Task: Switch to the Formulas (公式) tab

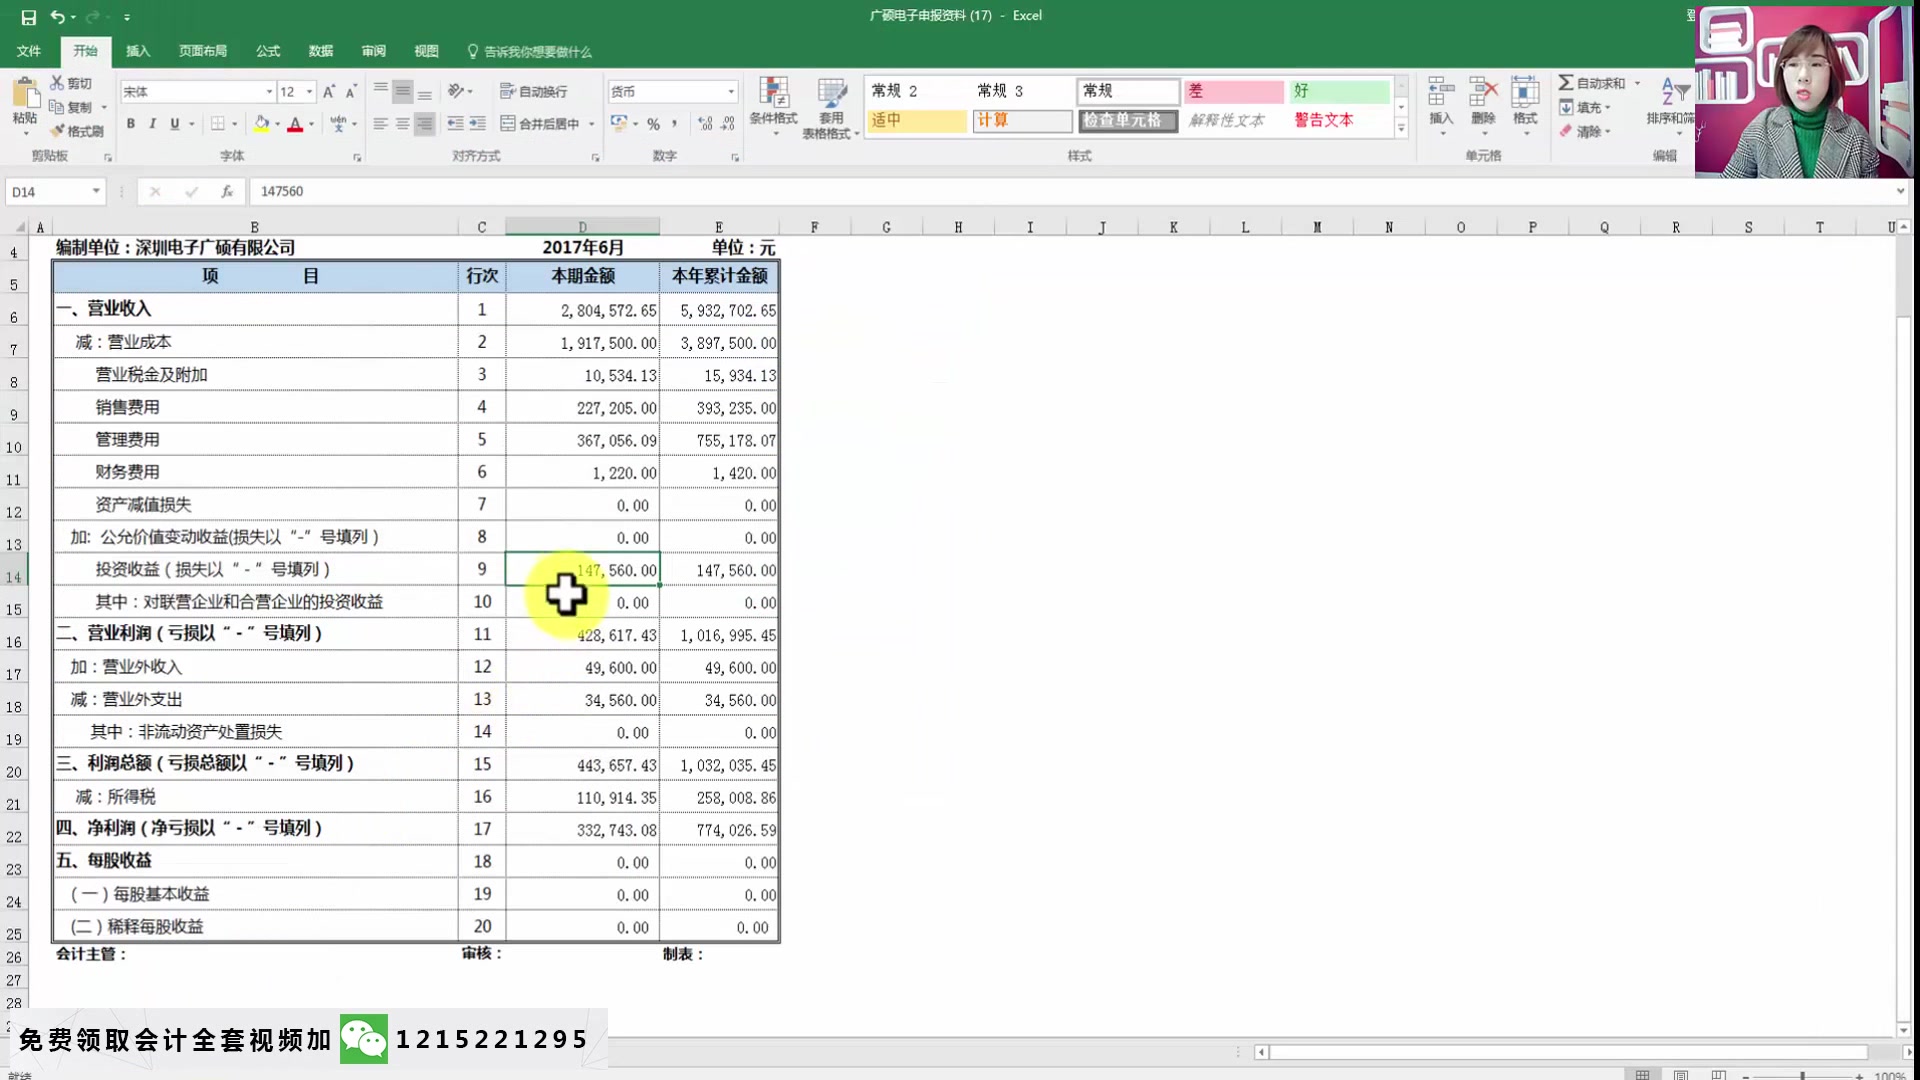Action: pyautogui.click(x=267, y=51)
